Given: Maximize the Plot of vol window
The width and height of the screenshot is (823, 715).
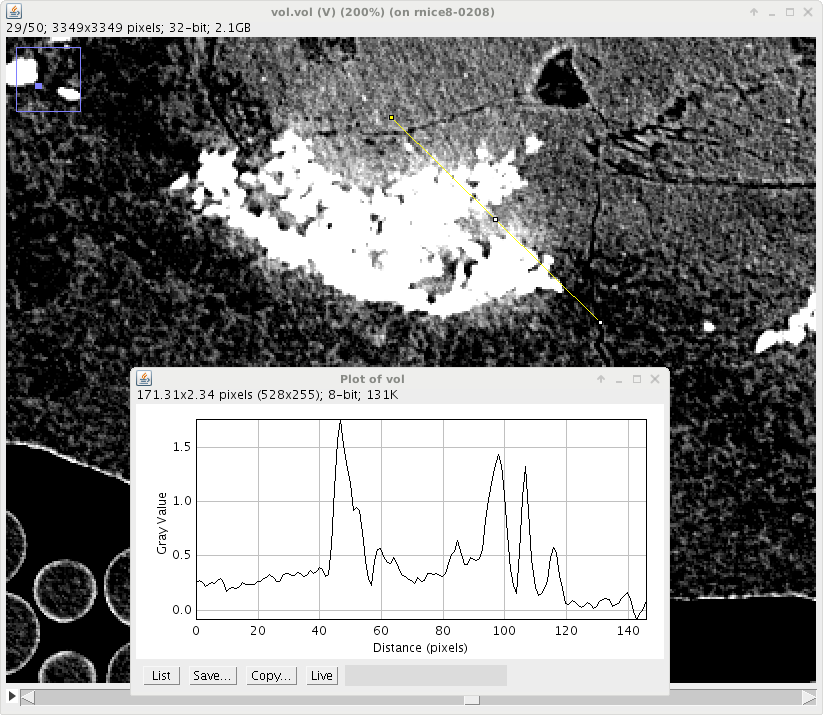Looking at the screenshot, I should click(x=636, y=379).
